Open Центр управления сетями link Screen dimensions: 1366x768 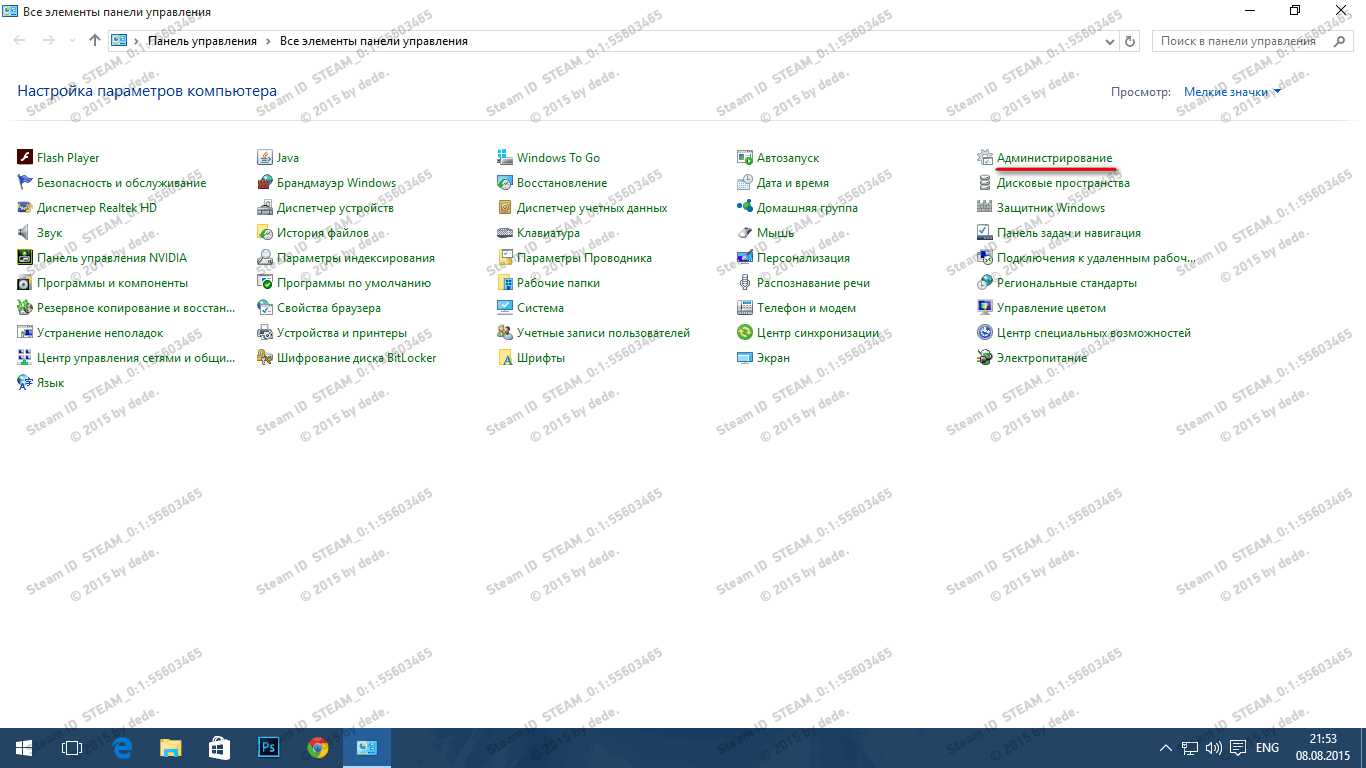click(x=136, y=358)
